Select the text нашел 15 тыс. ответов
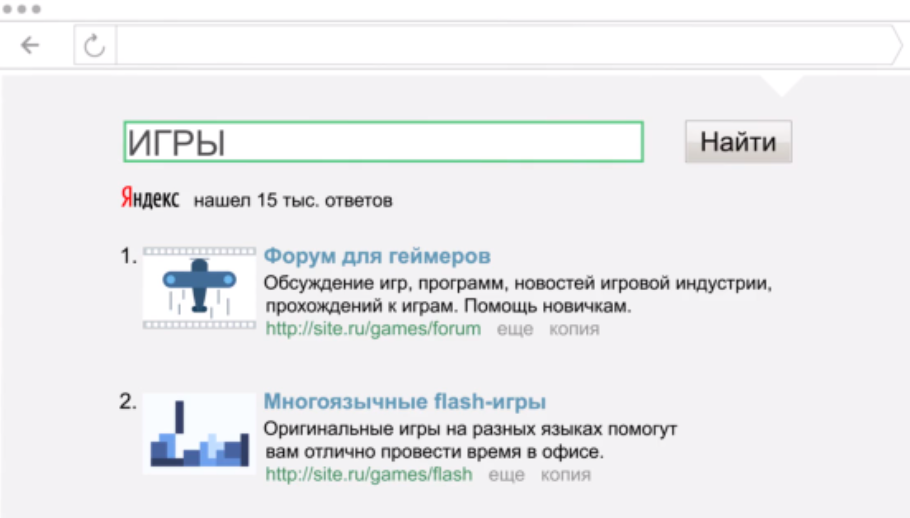 [293, 200]
